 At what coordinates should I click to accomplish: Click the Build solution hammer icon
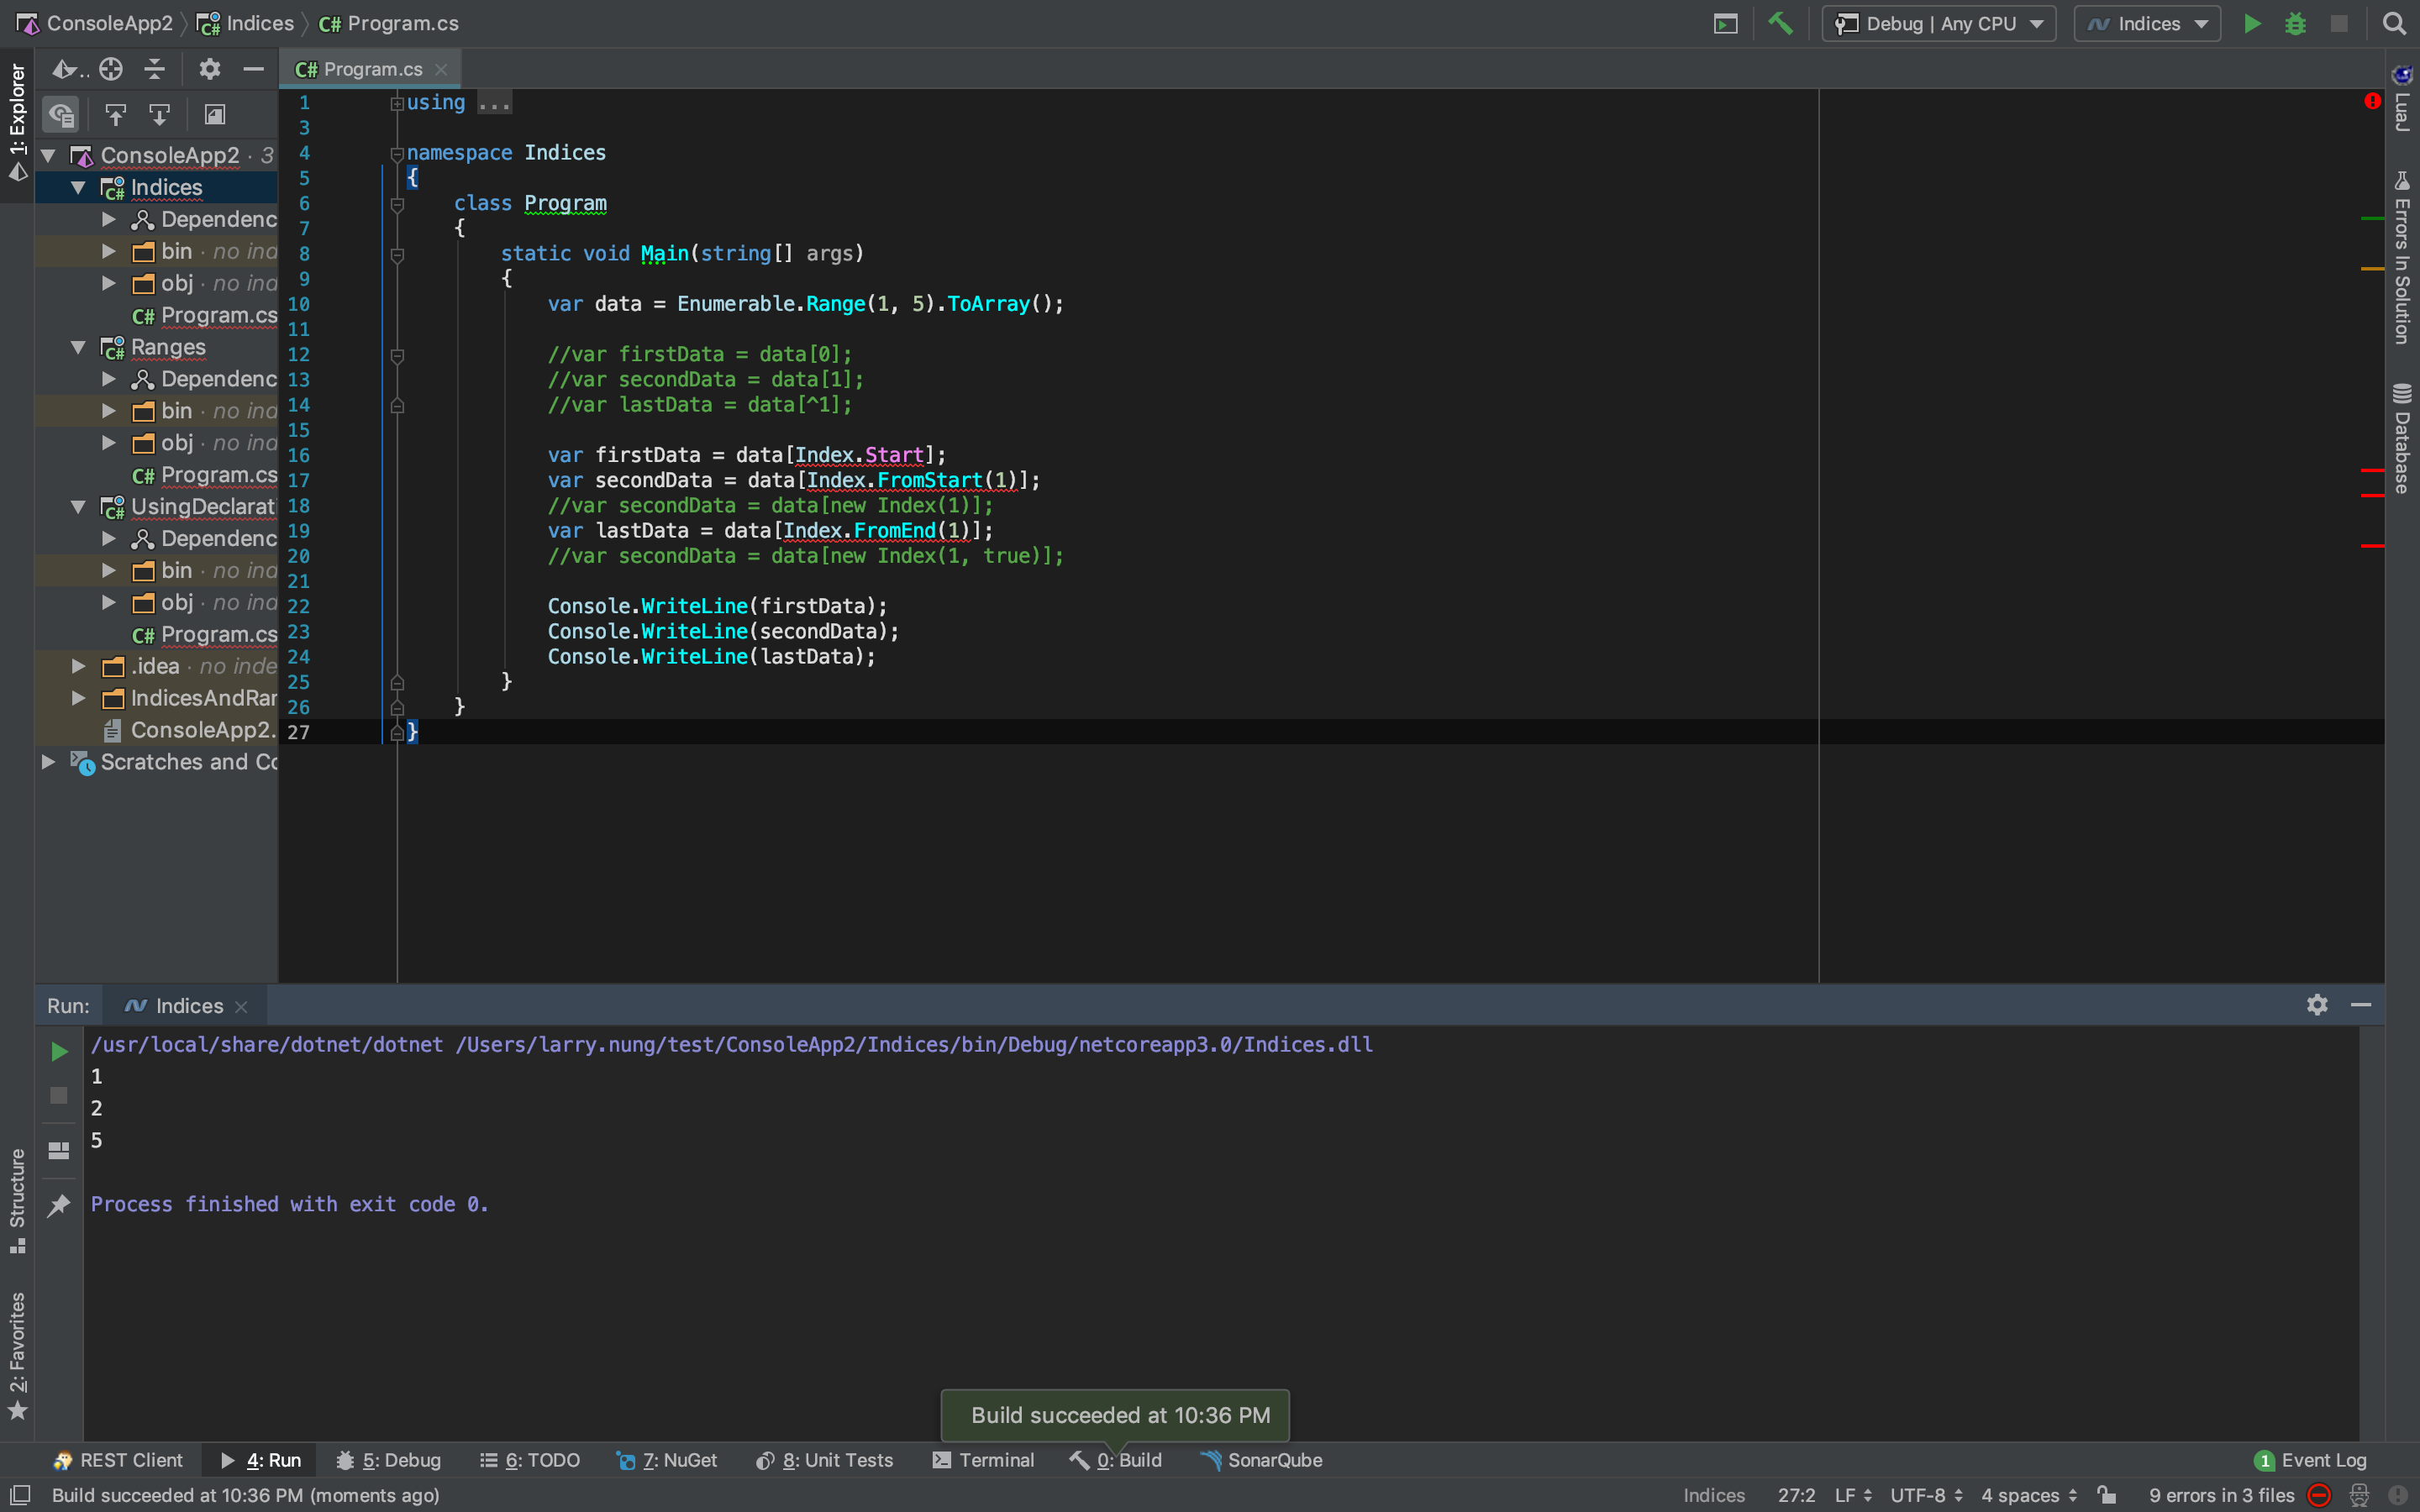click(x=1780, y=23)
